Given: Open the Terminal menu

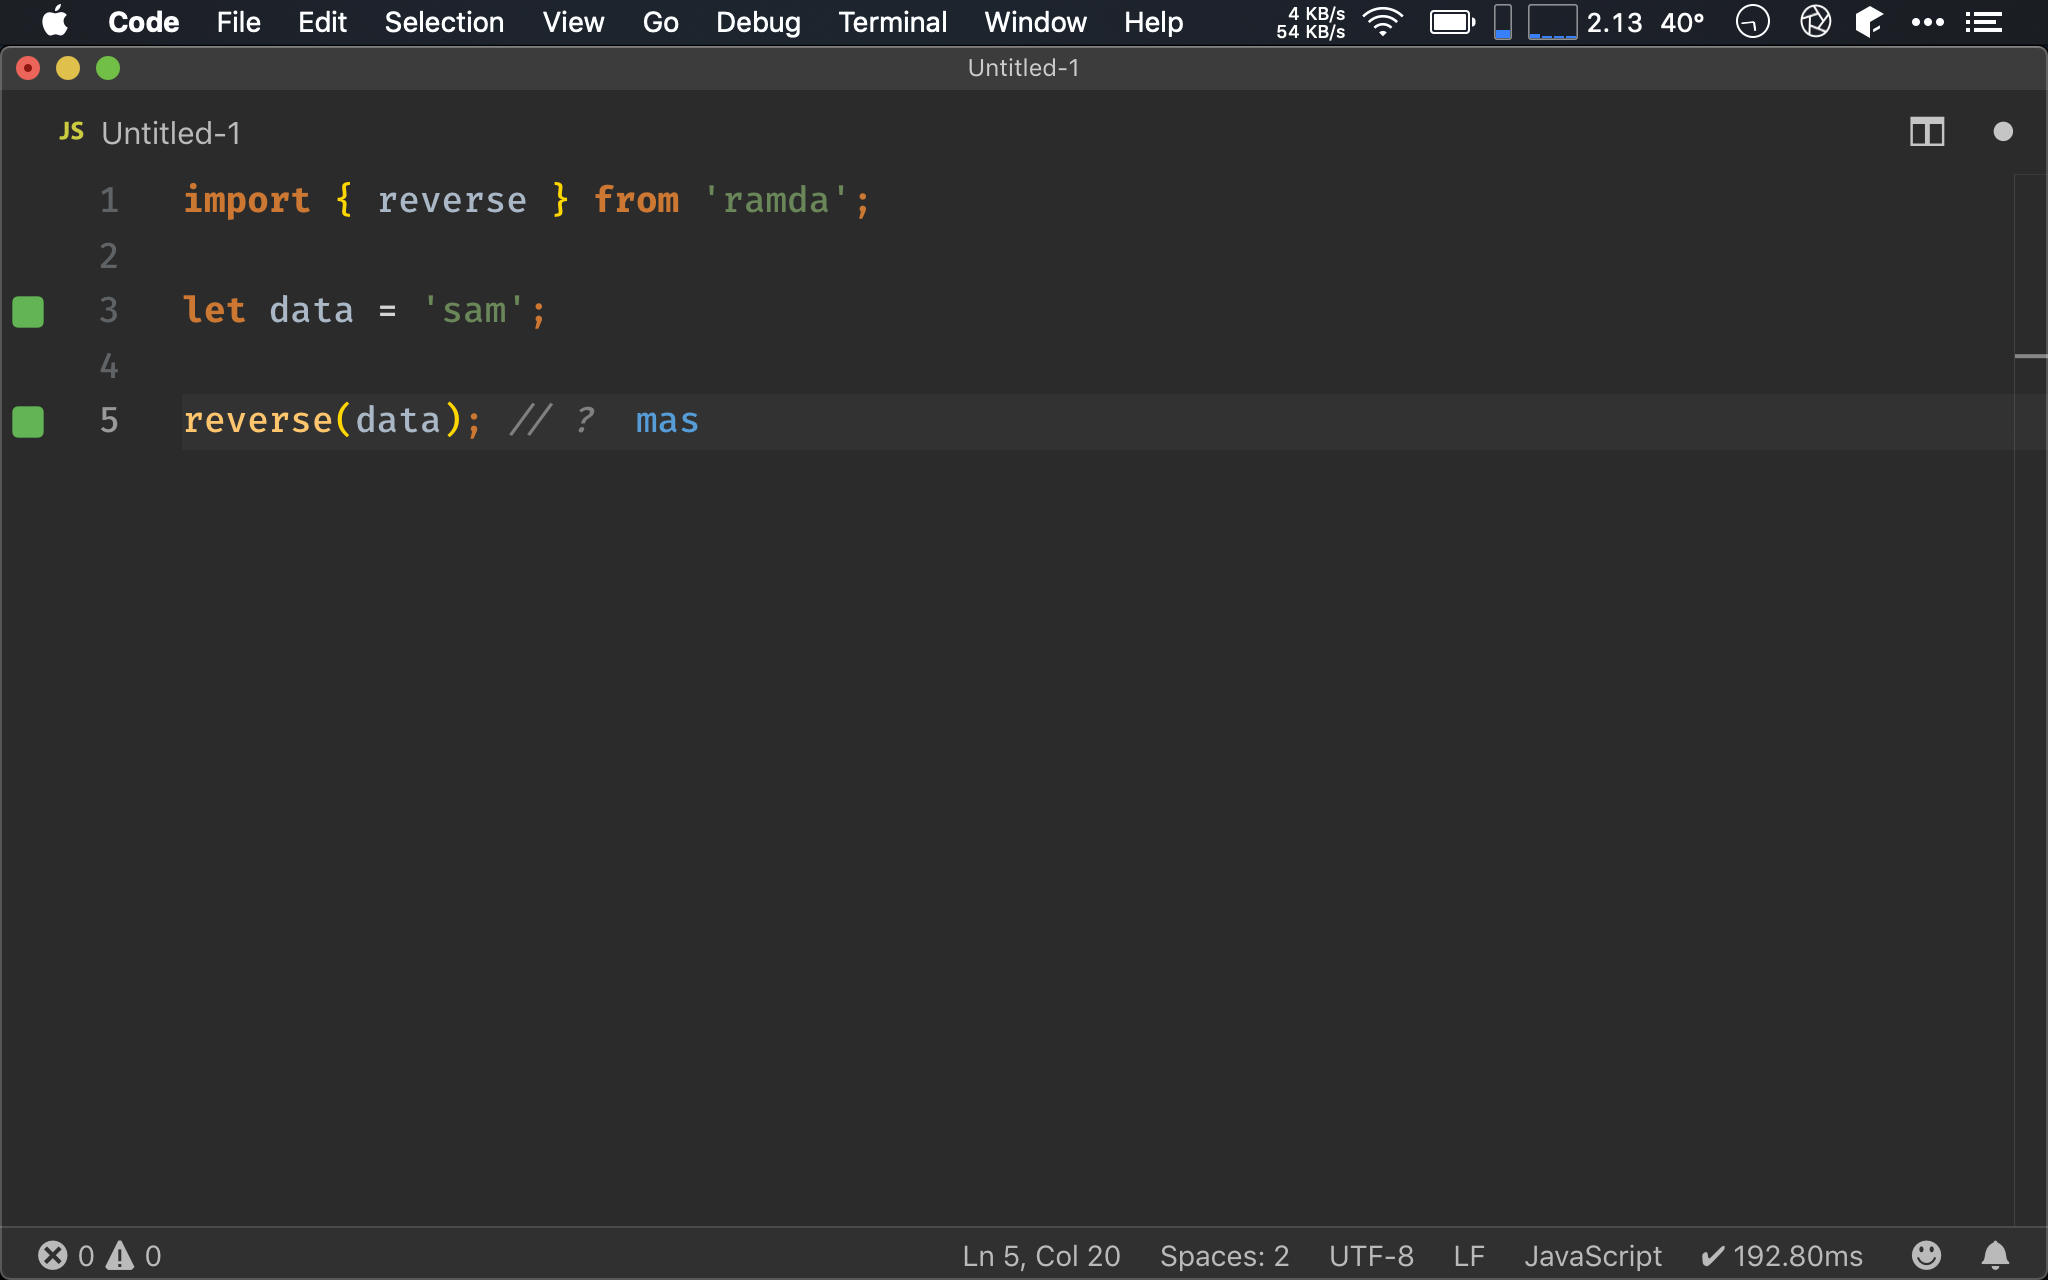Looking at the screenshot, I should coord(892,22).
